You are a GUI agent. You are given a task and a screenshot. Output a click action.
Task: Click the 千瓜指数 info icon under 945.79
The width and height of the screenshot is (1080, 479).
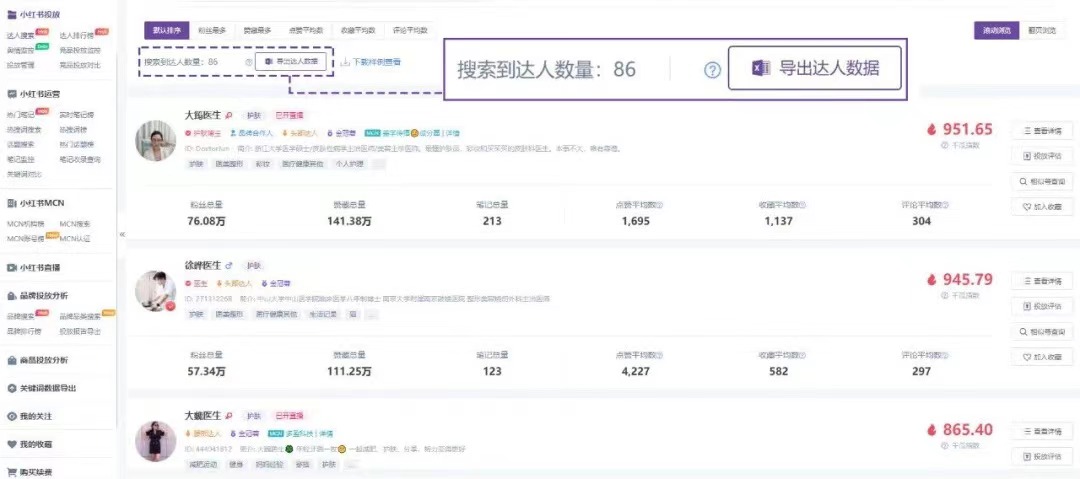[944, 295]
